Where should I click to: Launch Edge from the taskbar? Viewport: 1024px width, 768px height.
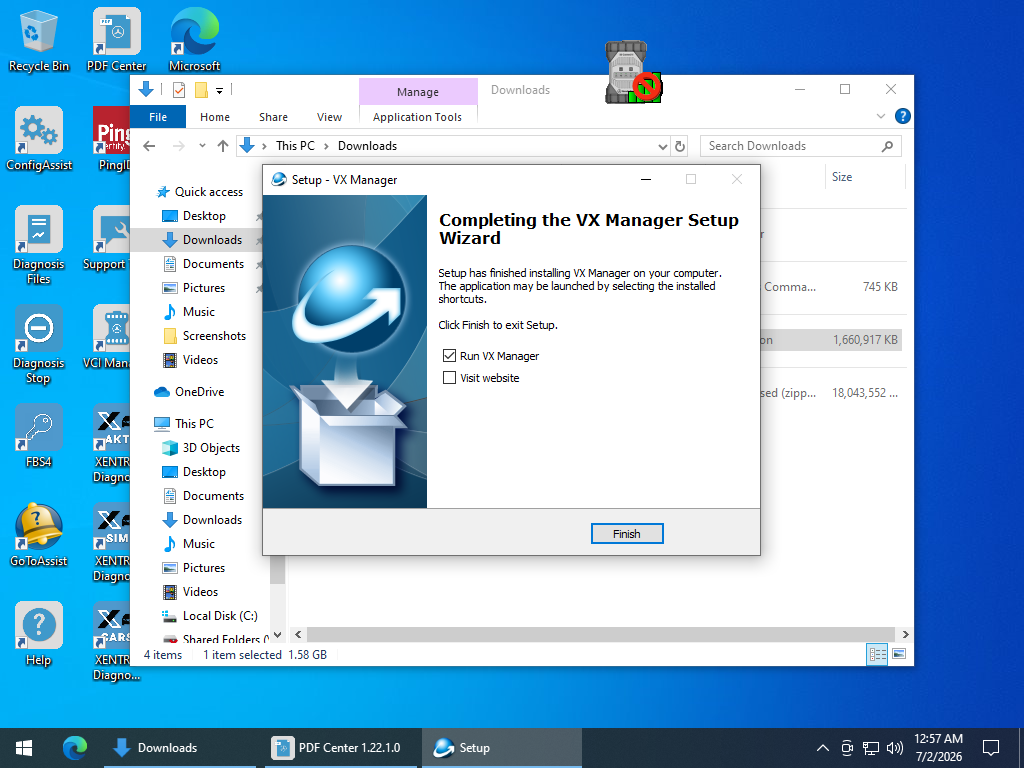point(74,748)
